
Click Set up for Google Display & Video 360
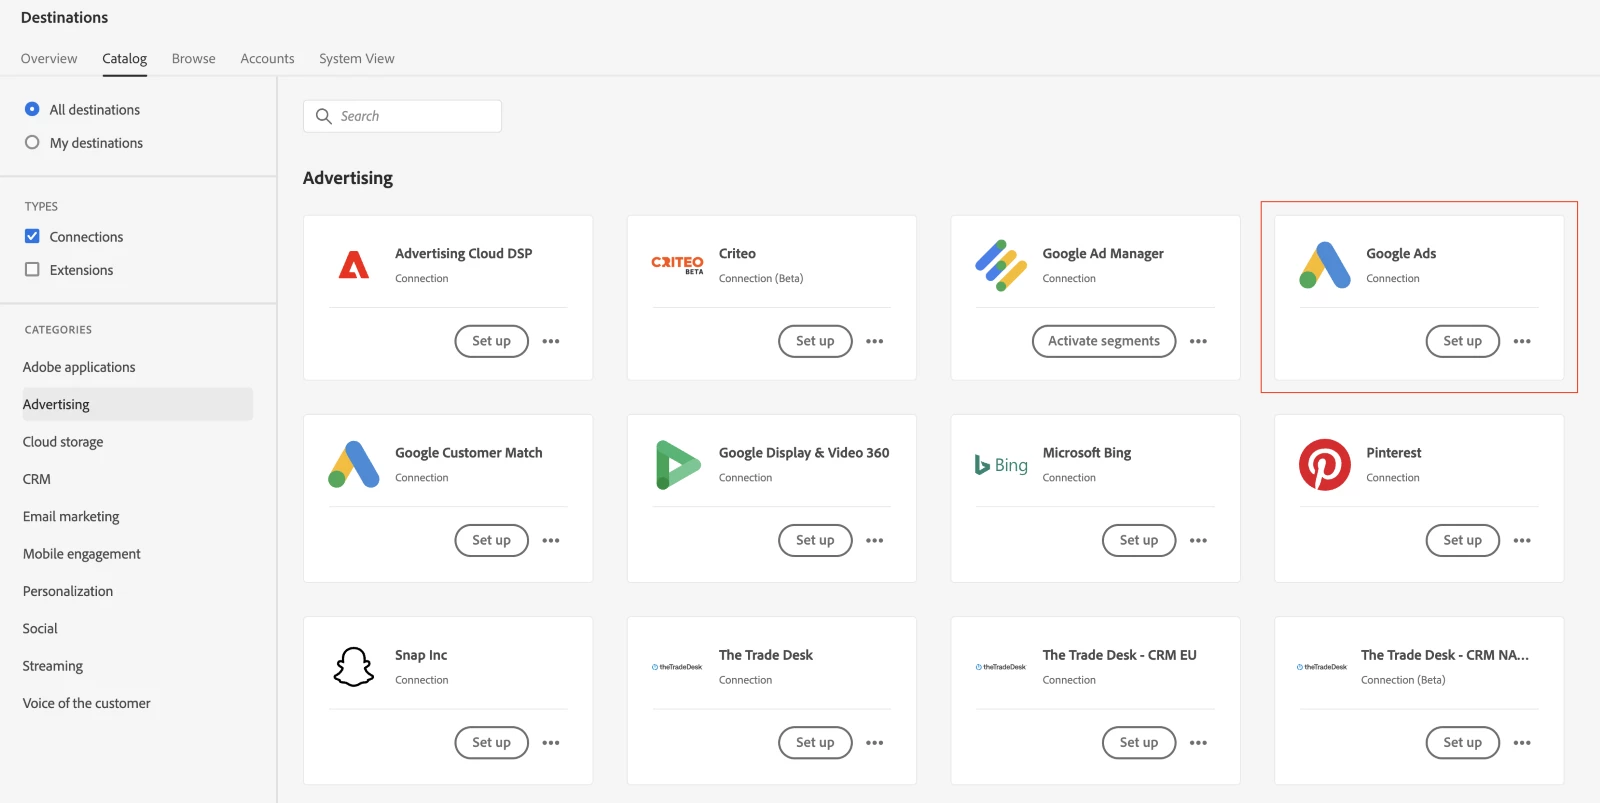click(x=815, y=540)
